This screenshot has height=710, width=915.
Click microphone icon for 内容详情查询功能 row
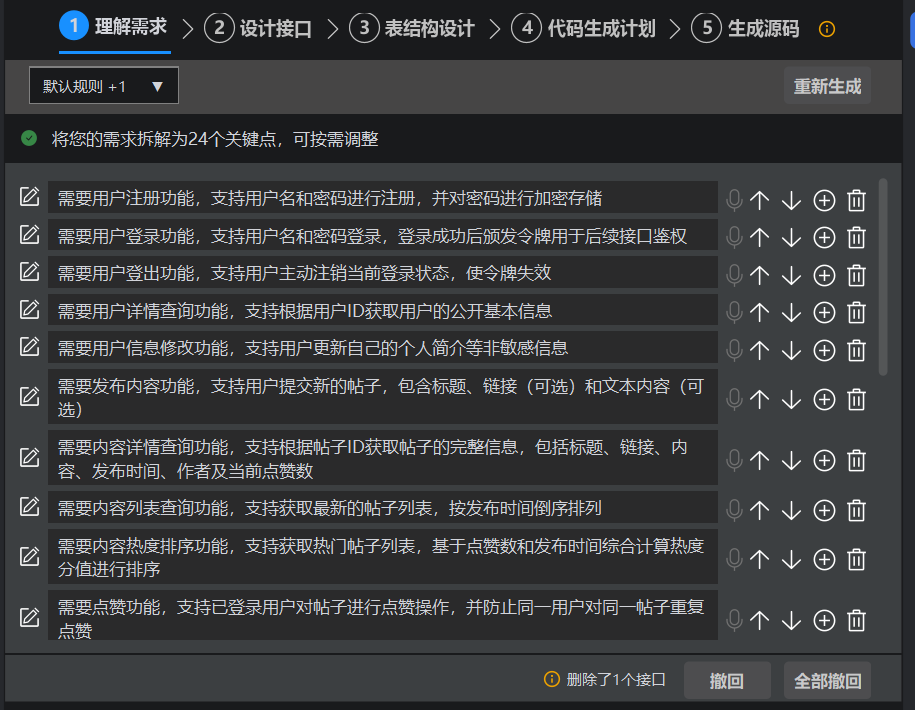pyautogui.click(x=734, y=460)
